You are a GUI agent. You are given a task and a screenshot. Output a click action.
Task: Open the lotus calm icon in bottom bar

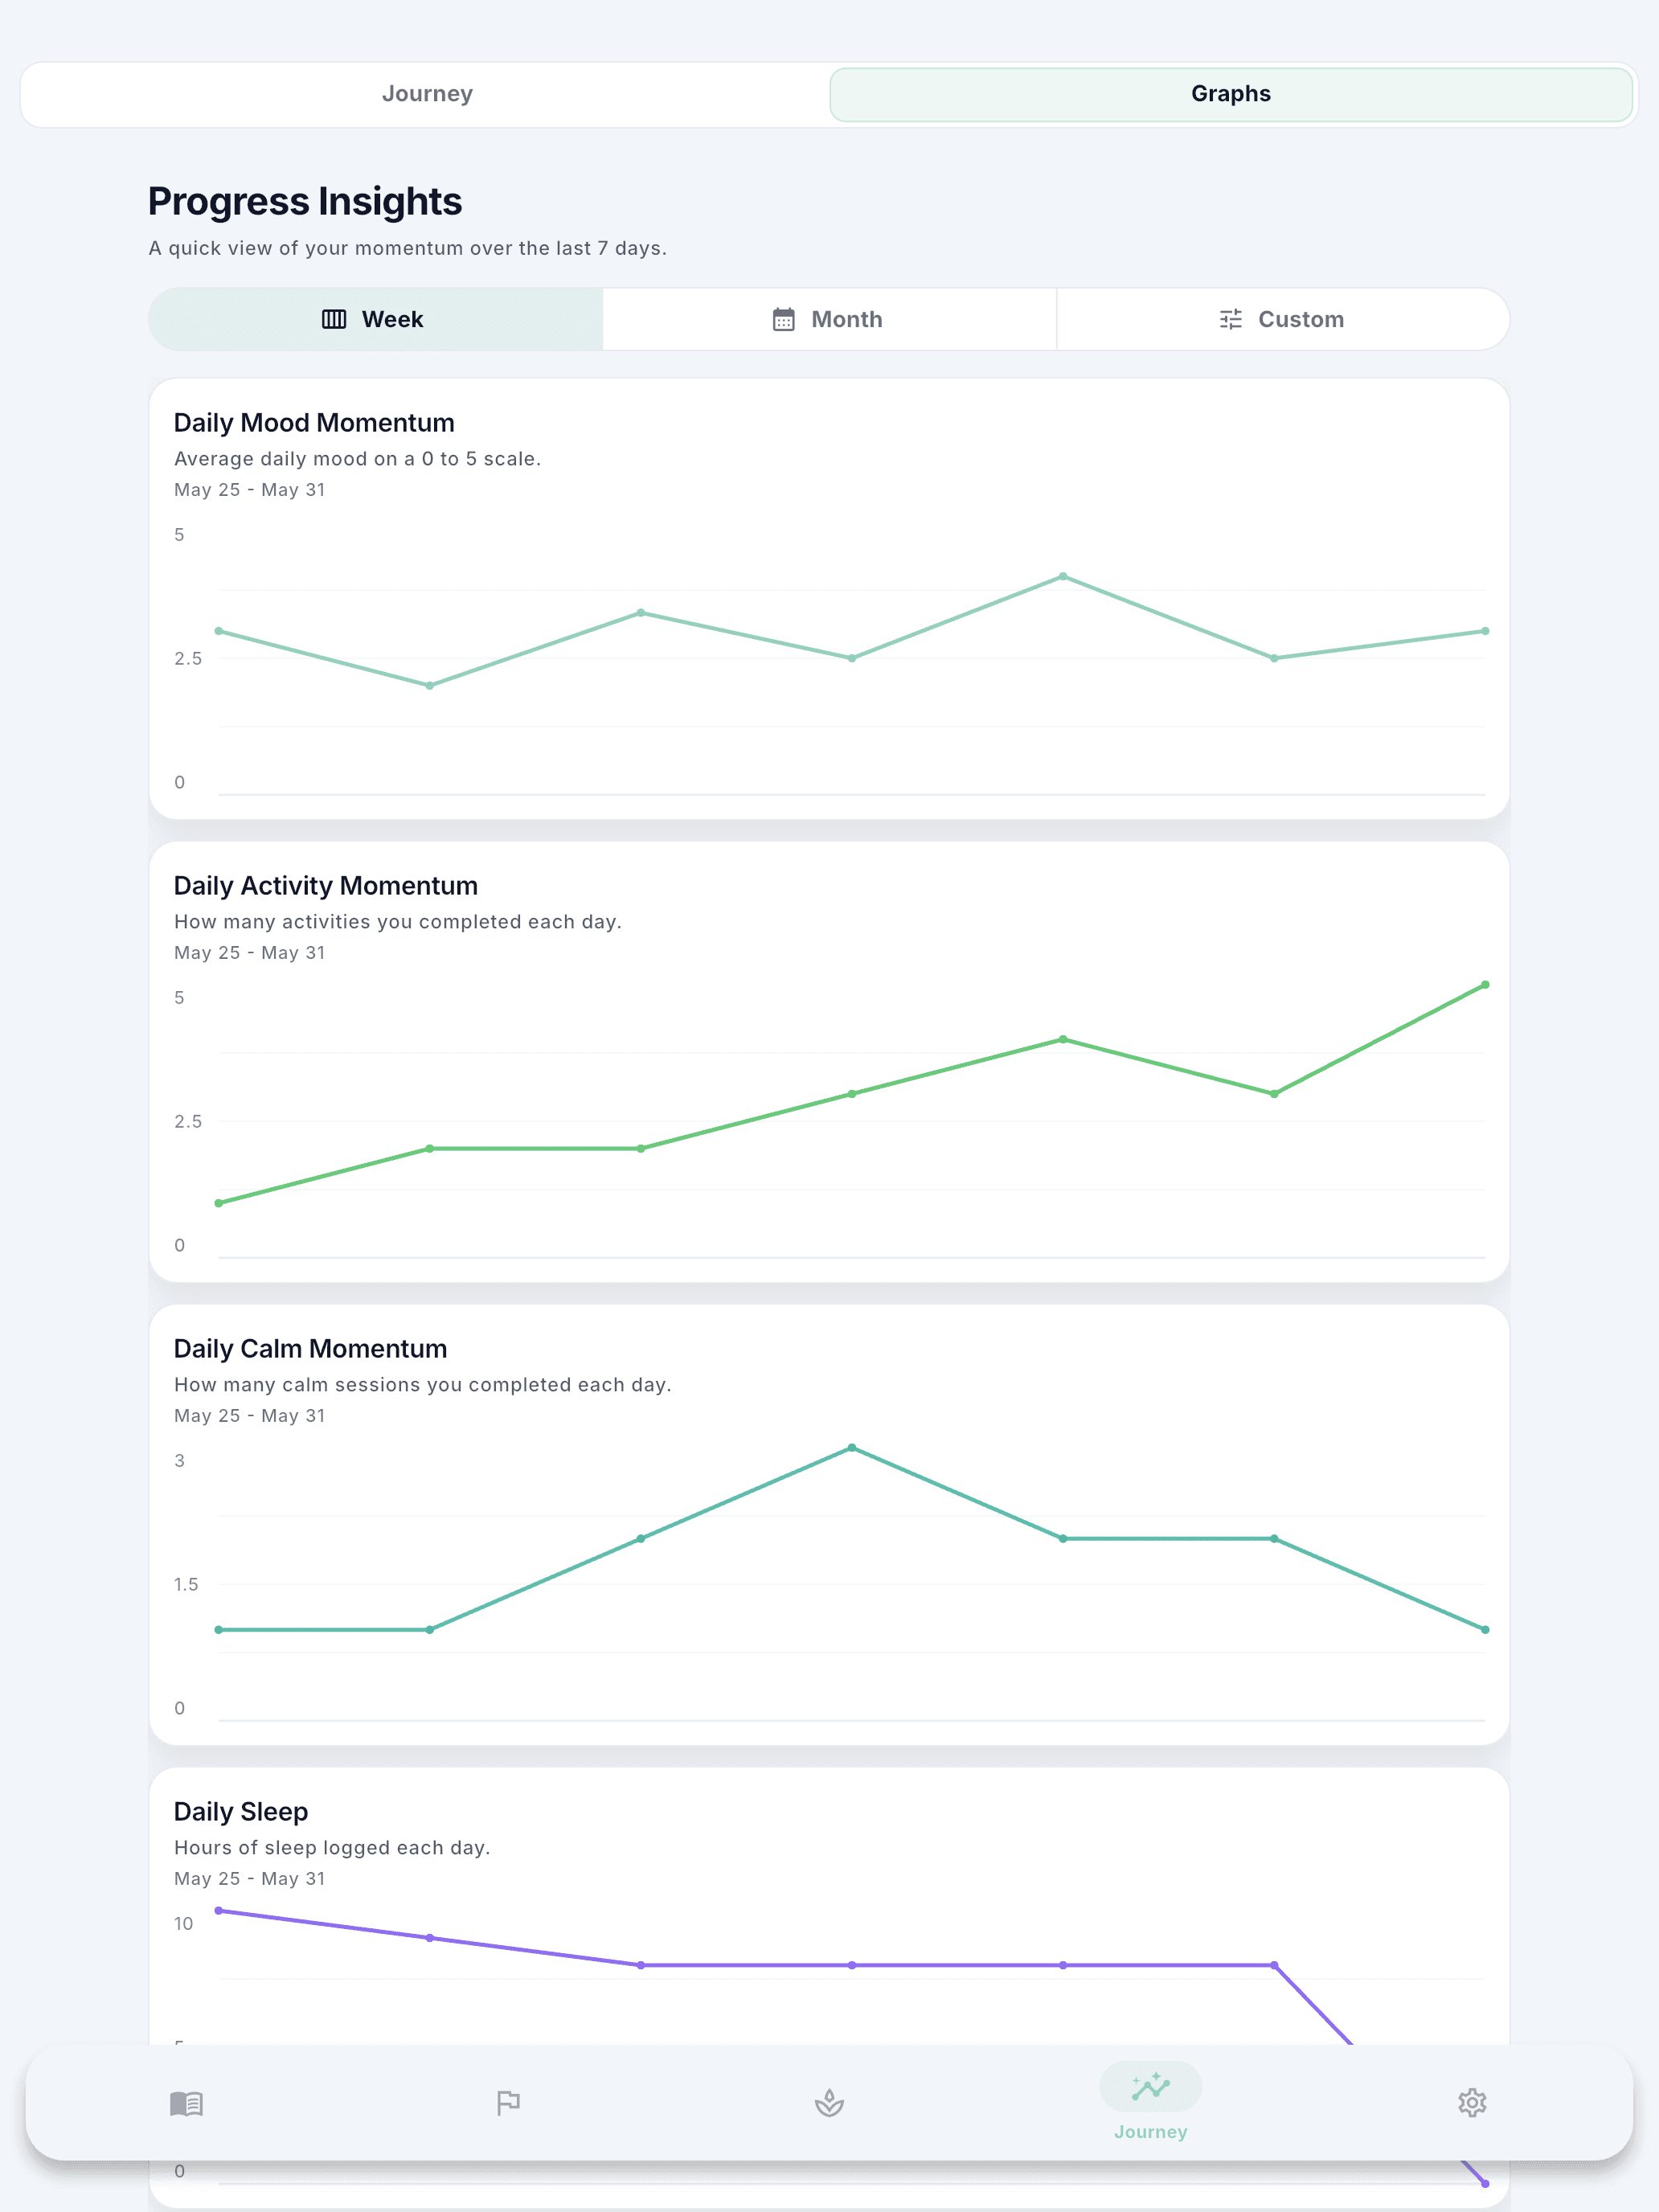click(x=829, y=2103)
